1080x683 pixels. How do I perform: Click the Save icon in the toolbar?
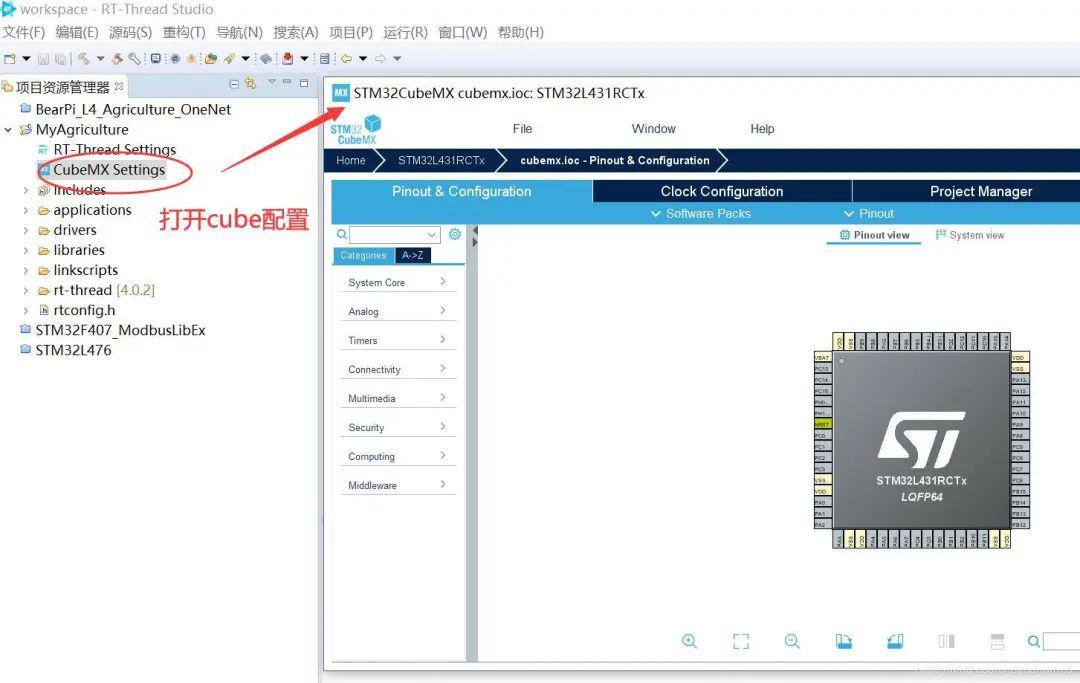[x=43, y=59]
